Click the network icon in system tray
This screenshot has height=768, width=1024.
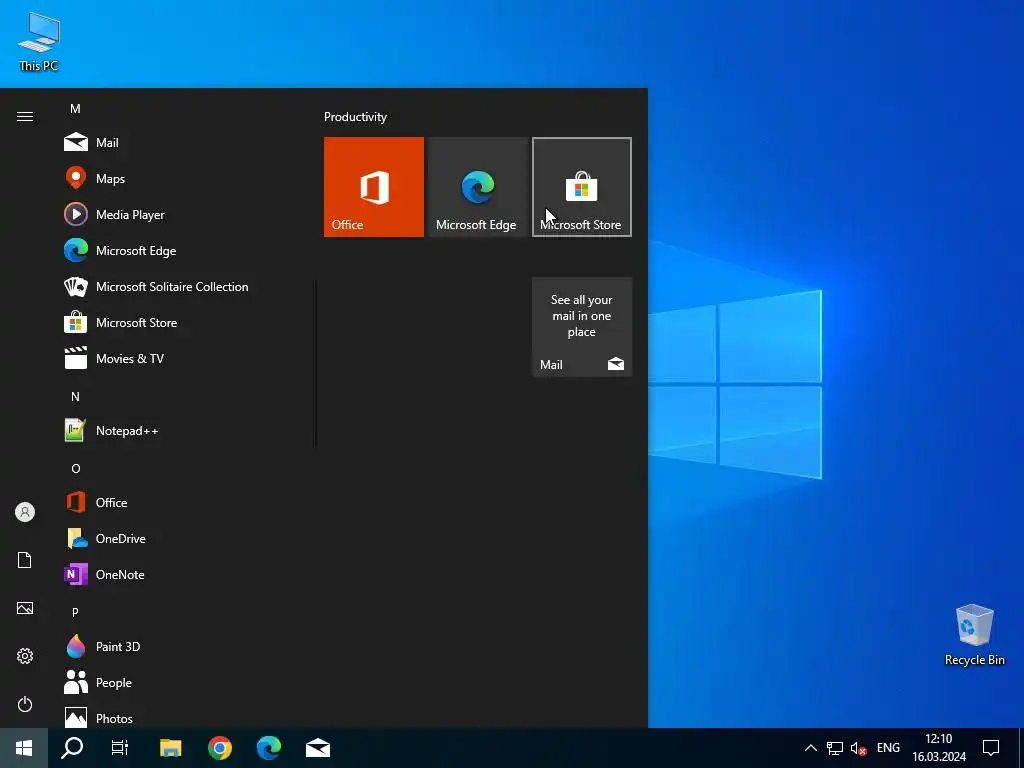point(835,748)
